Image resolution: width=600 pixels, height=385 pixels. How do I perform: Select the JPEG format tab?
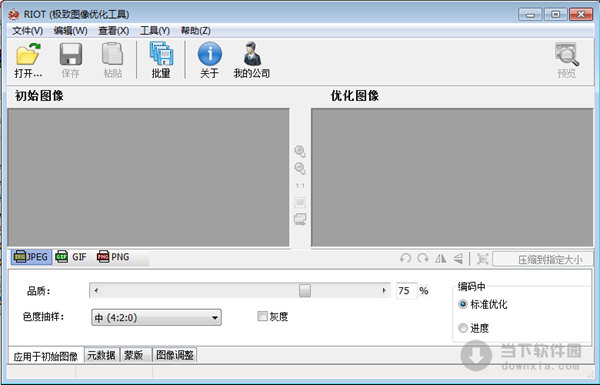31,257
